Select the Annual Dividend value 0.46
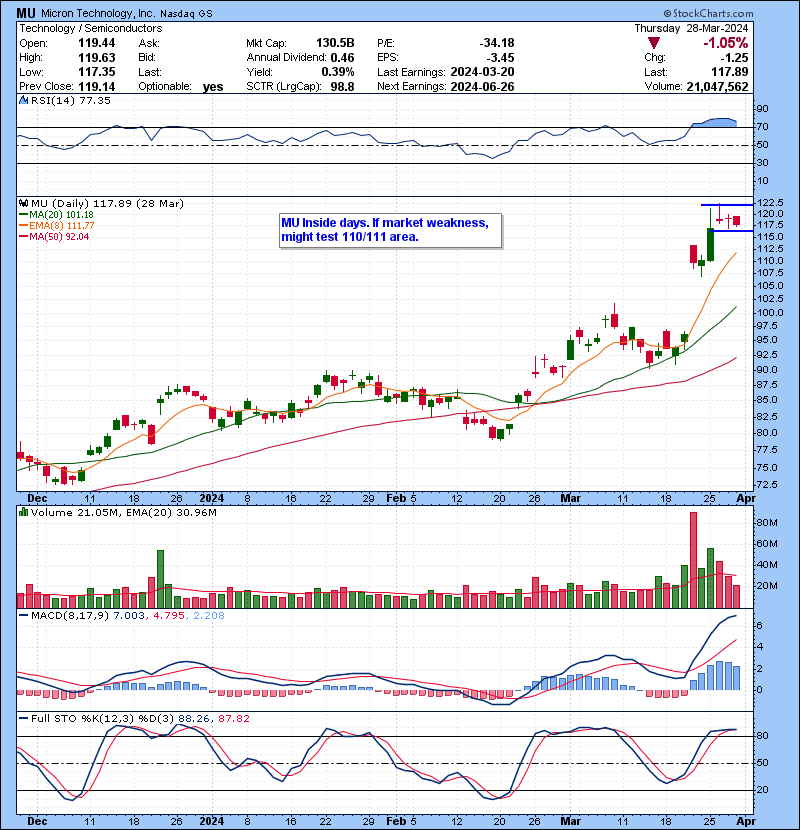This screenshot has width=800, height=830. point(343,57)
